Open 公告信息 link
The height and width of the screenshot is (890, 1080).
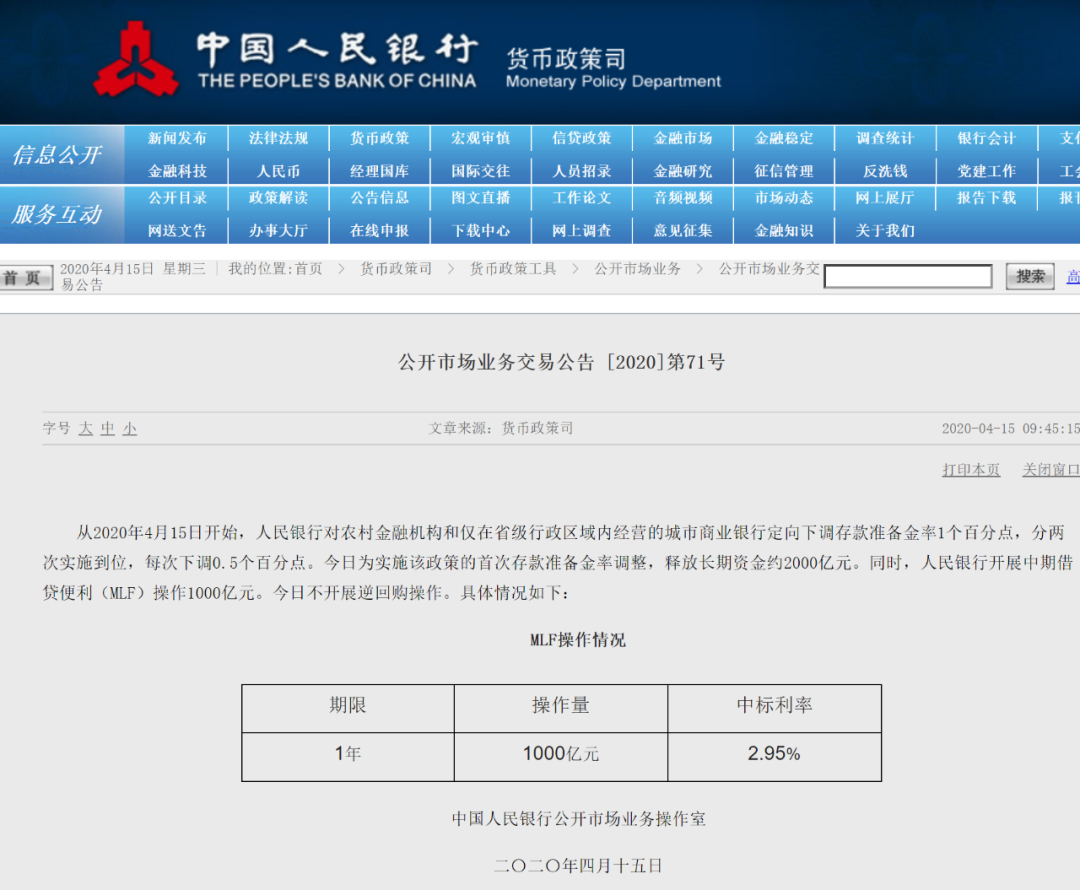pos(380,198)
